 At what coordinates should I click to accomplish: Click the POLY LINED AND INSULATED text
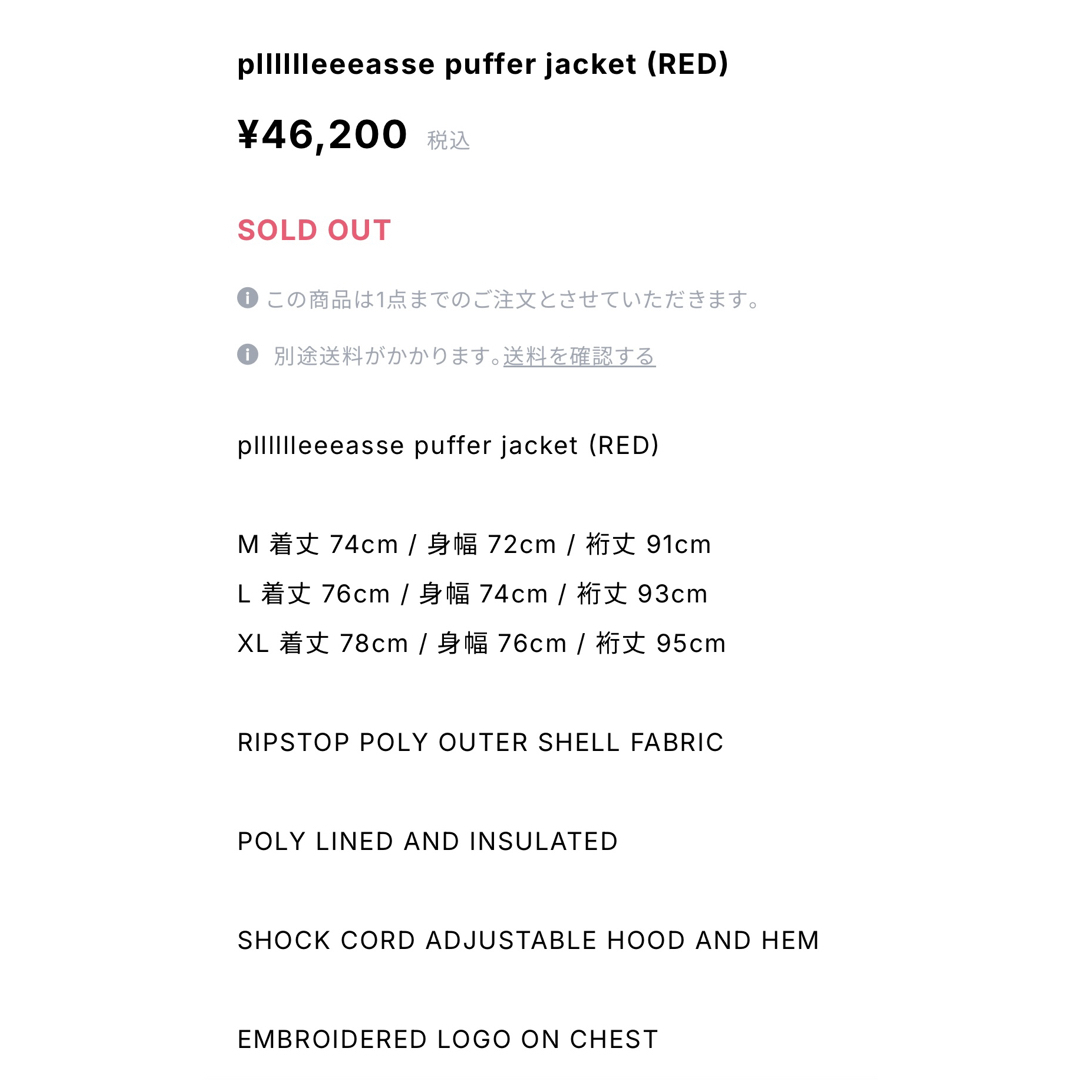428,842
